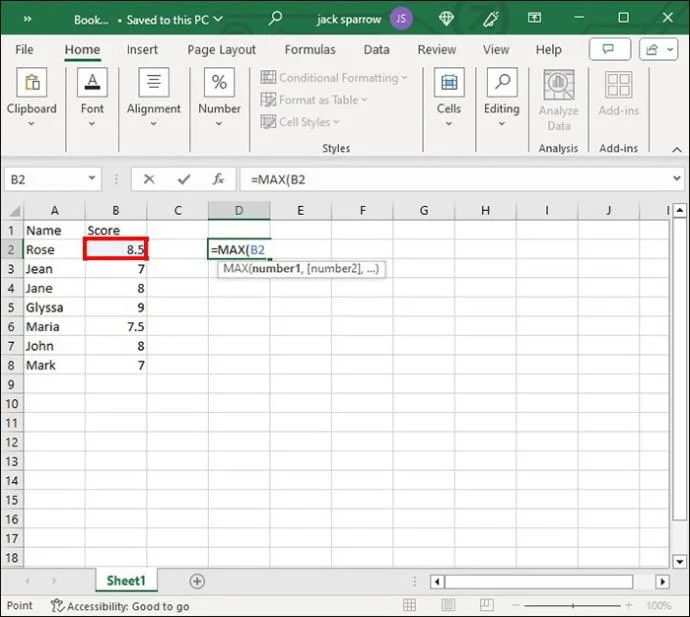Add a new sheet with plus icon
Screen dimensions: 690x617
coord(197,581)
